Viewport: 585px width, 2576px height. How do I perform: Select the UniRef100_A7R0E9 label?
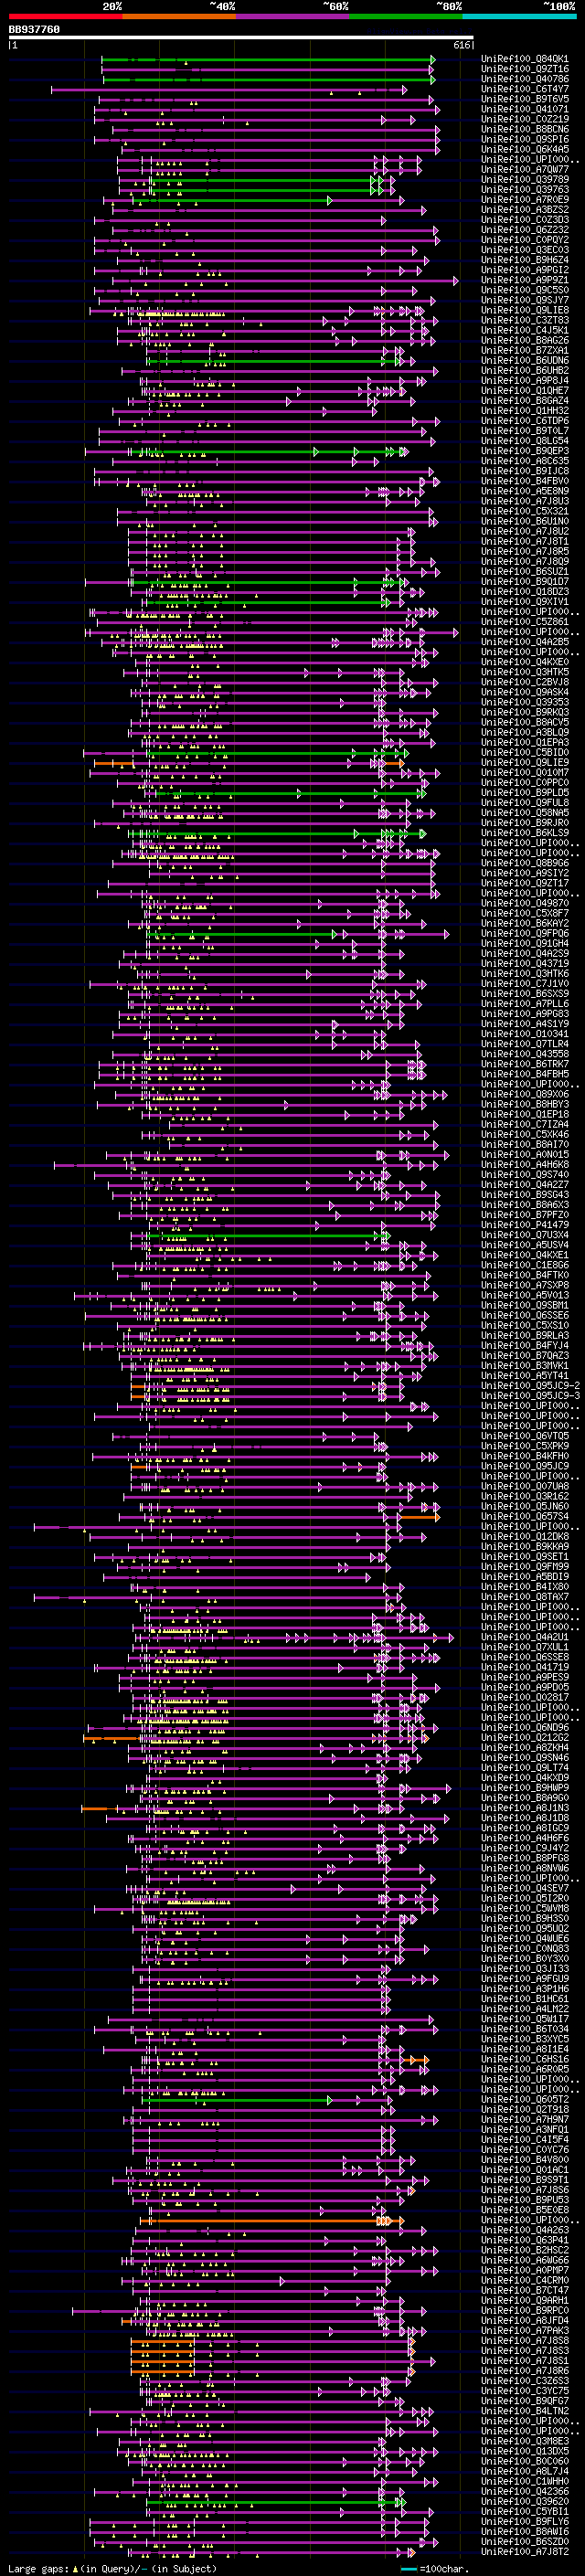[x=525, y=200]
